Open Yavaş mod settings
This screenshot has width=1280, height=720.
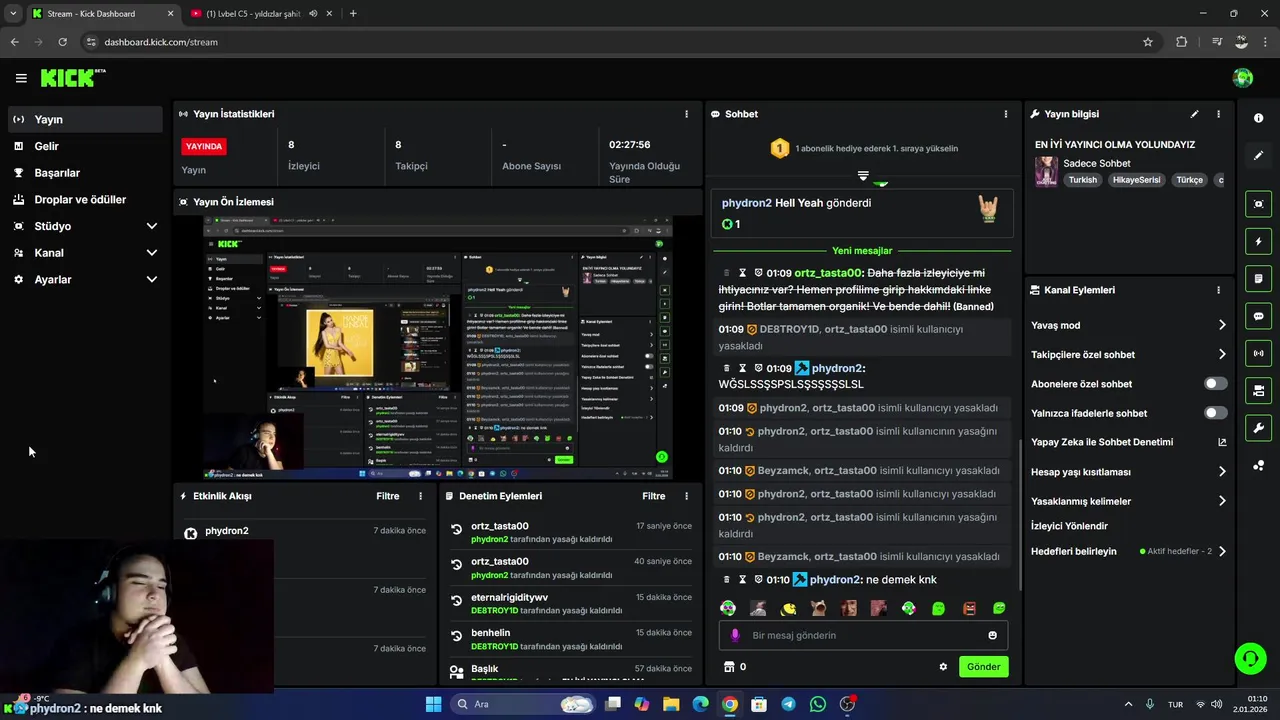[x=1129, y=325]
